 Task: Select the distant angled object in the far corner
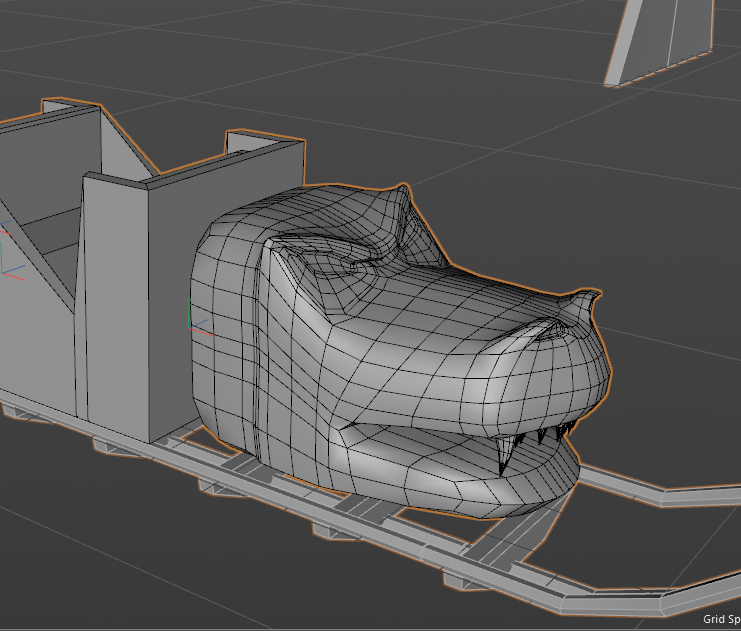pyautogui.click(x=660, y=43)
